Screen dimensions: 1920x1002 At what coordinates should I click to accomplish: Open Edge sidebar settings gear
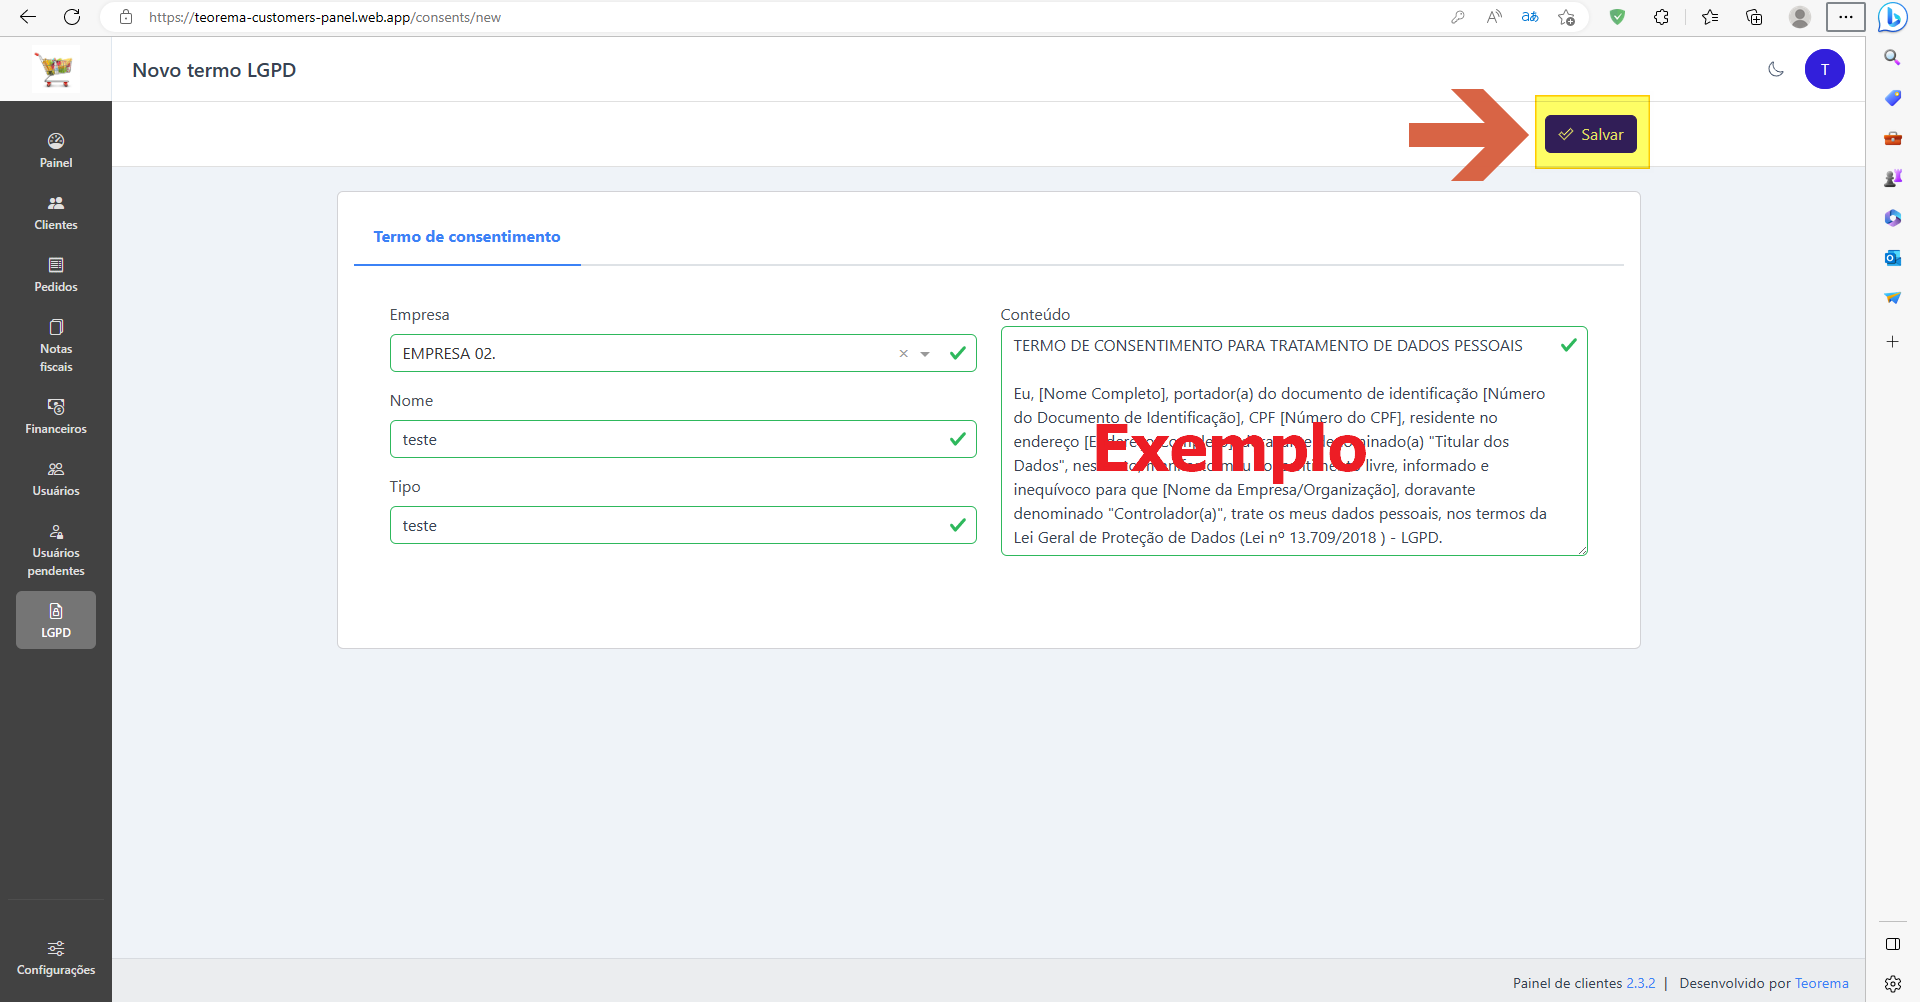(x=1892, y=984)
